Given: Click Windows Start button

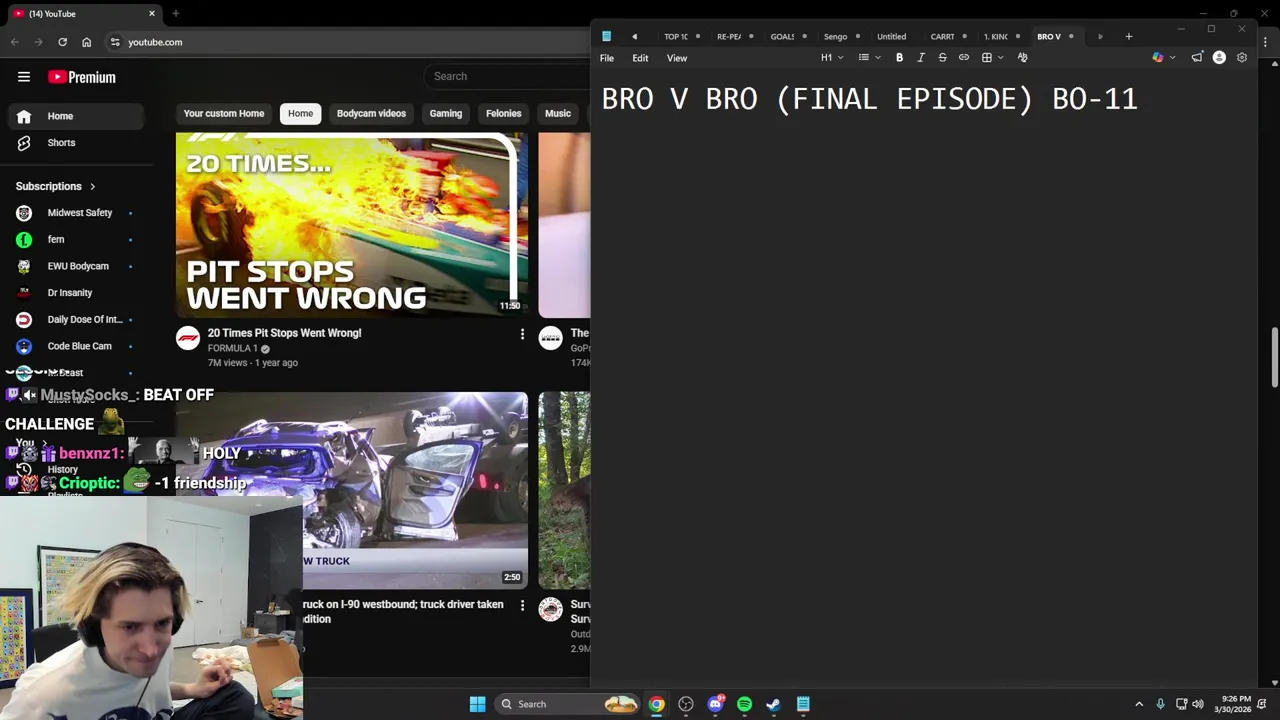Looking at the screenshot, I should pos(477,704).
